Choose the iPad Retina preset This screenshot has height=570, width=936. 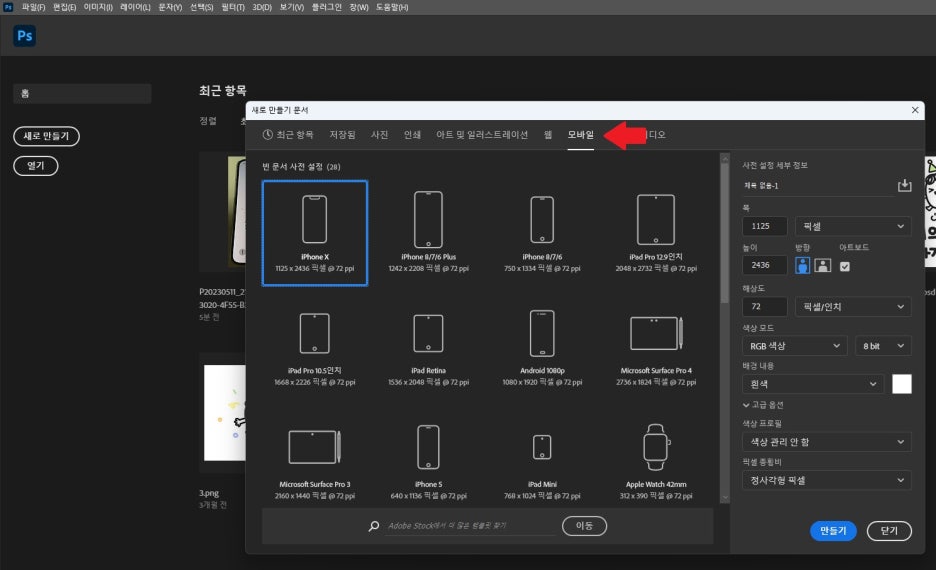click(429, 347)
